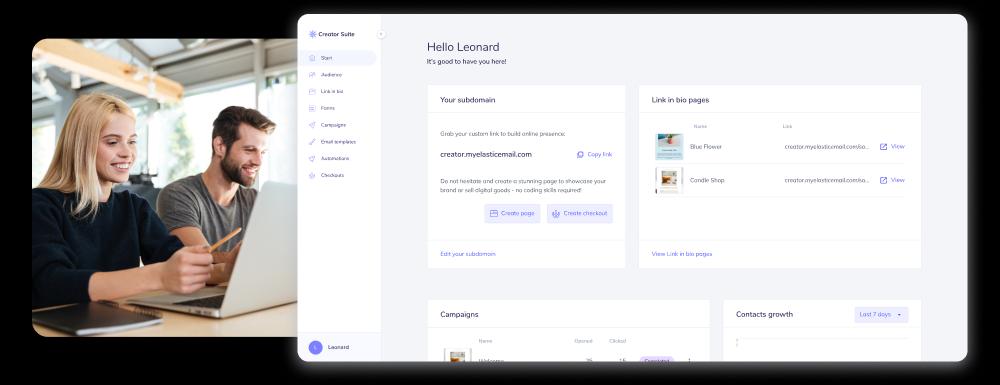The height and width of the screenshot is (385, 1000).
Task: Click the external-link icon for Blue Flower
Action: click(x=883, y=147)
